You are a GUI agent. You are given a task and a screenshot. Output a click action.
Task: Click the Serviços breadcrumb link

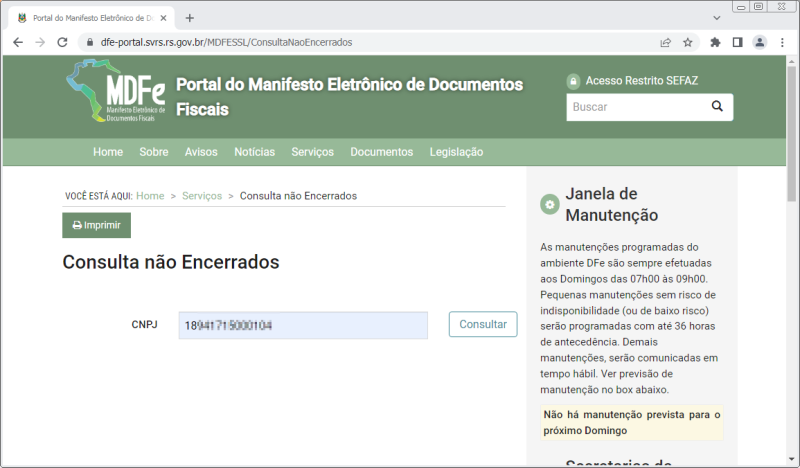[x=202, y=196]
